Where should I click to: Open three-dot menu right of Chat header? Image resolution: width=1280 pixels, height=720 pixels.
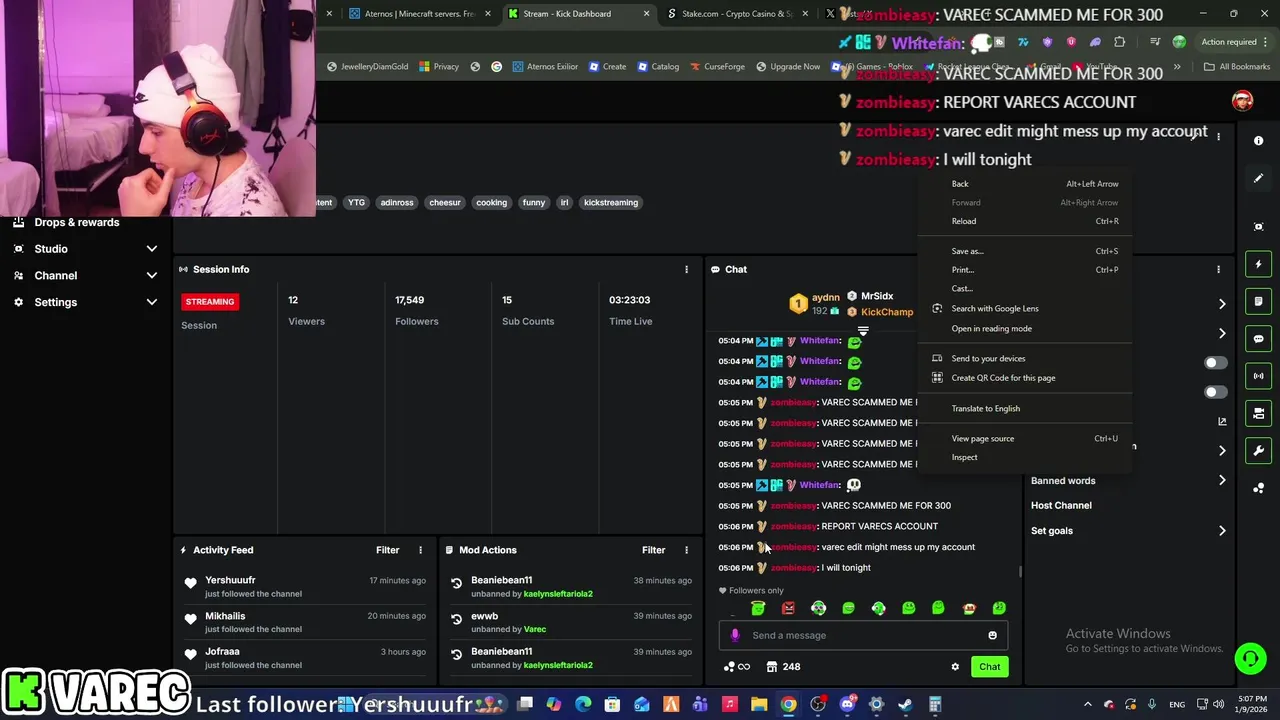[1218, 269]
